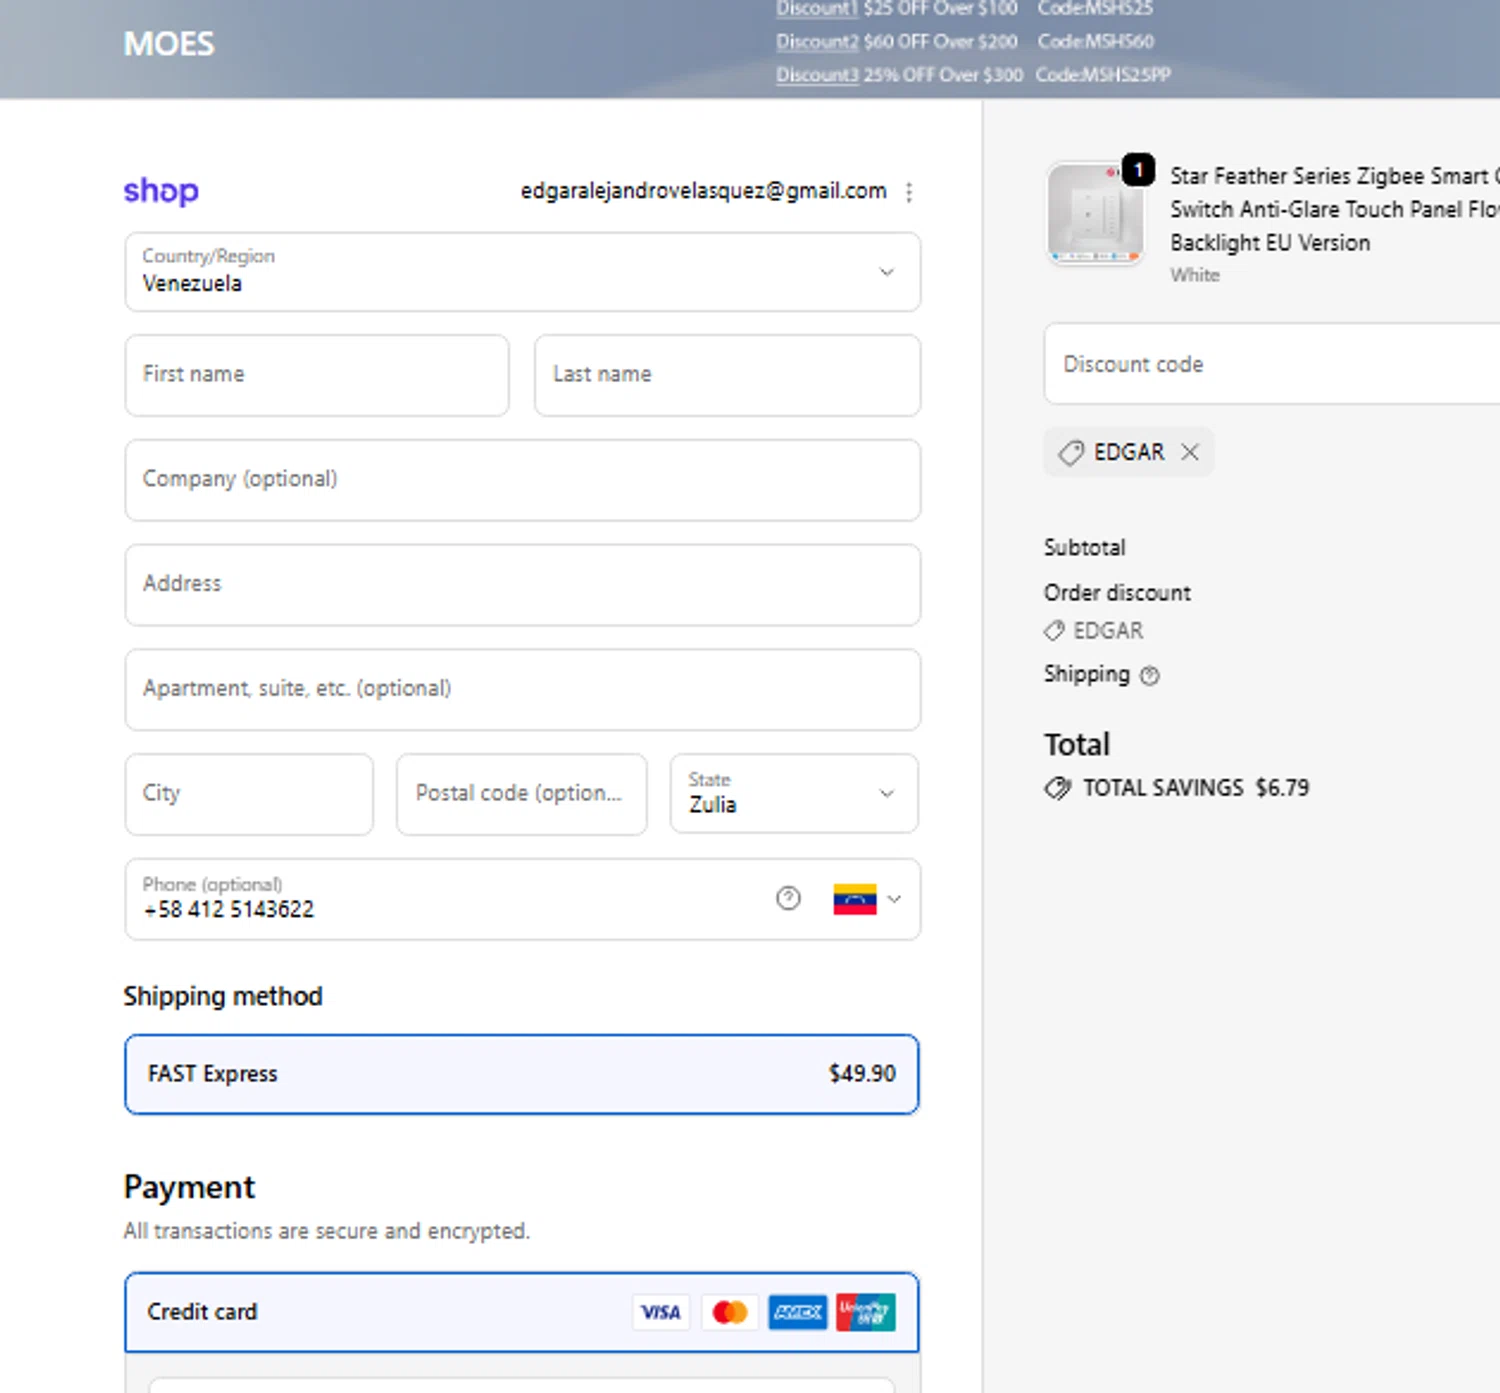
Task: Click the Shipping info question-mark icon
Action: (x=1150, y=676)
